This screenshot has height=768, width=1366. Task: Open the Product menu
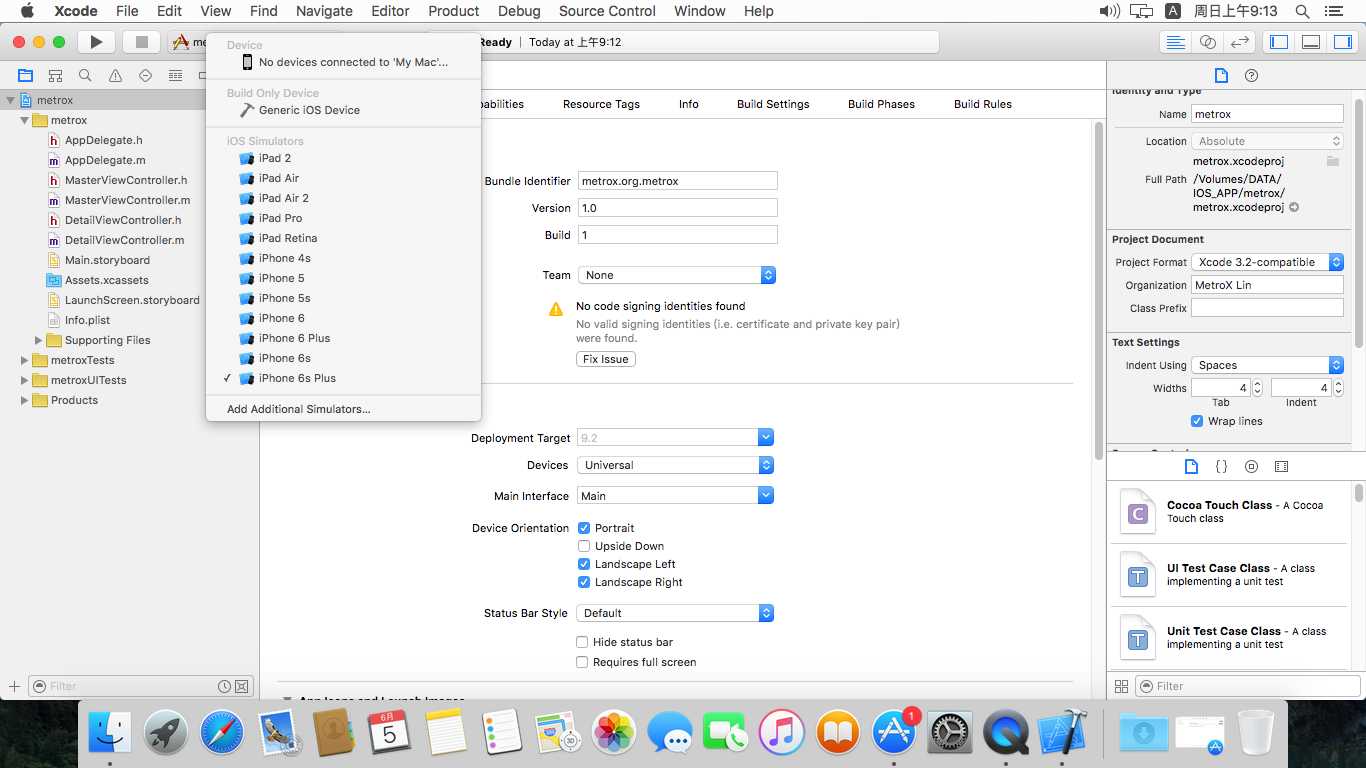coord(454,11)
